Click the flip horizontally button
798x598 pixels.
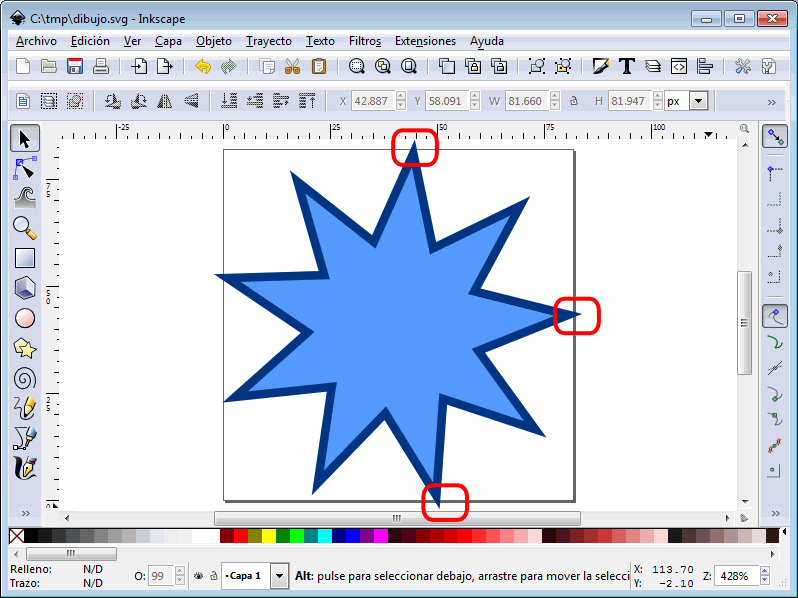(164, 101)
